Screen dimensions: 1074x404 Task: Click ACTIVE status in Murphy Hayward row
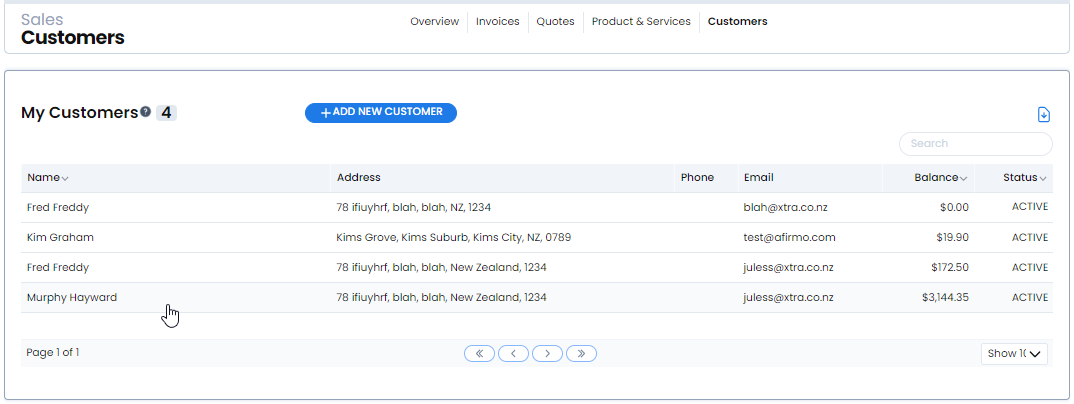pos(1029,298)
